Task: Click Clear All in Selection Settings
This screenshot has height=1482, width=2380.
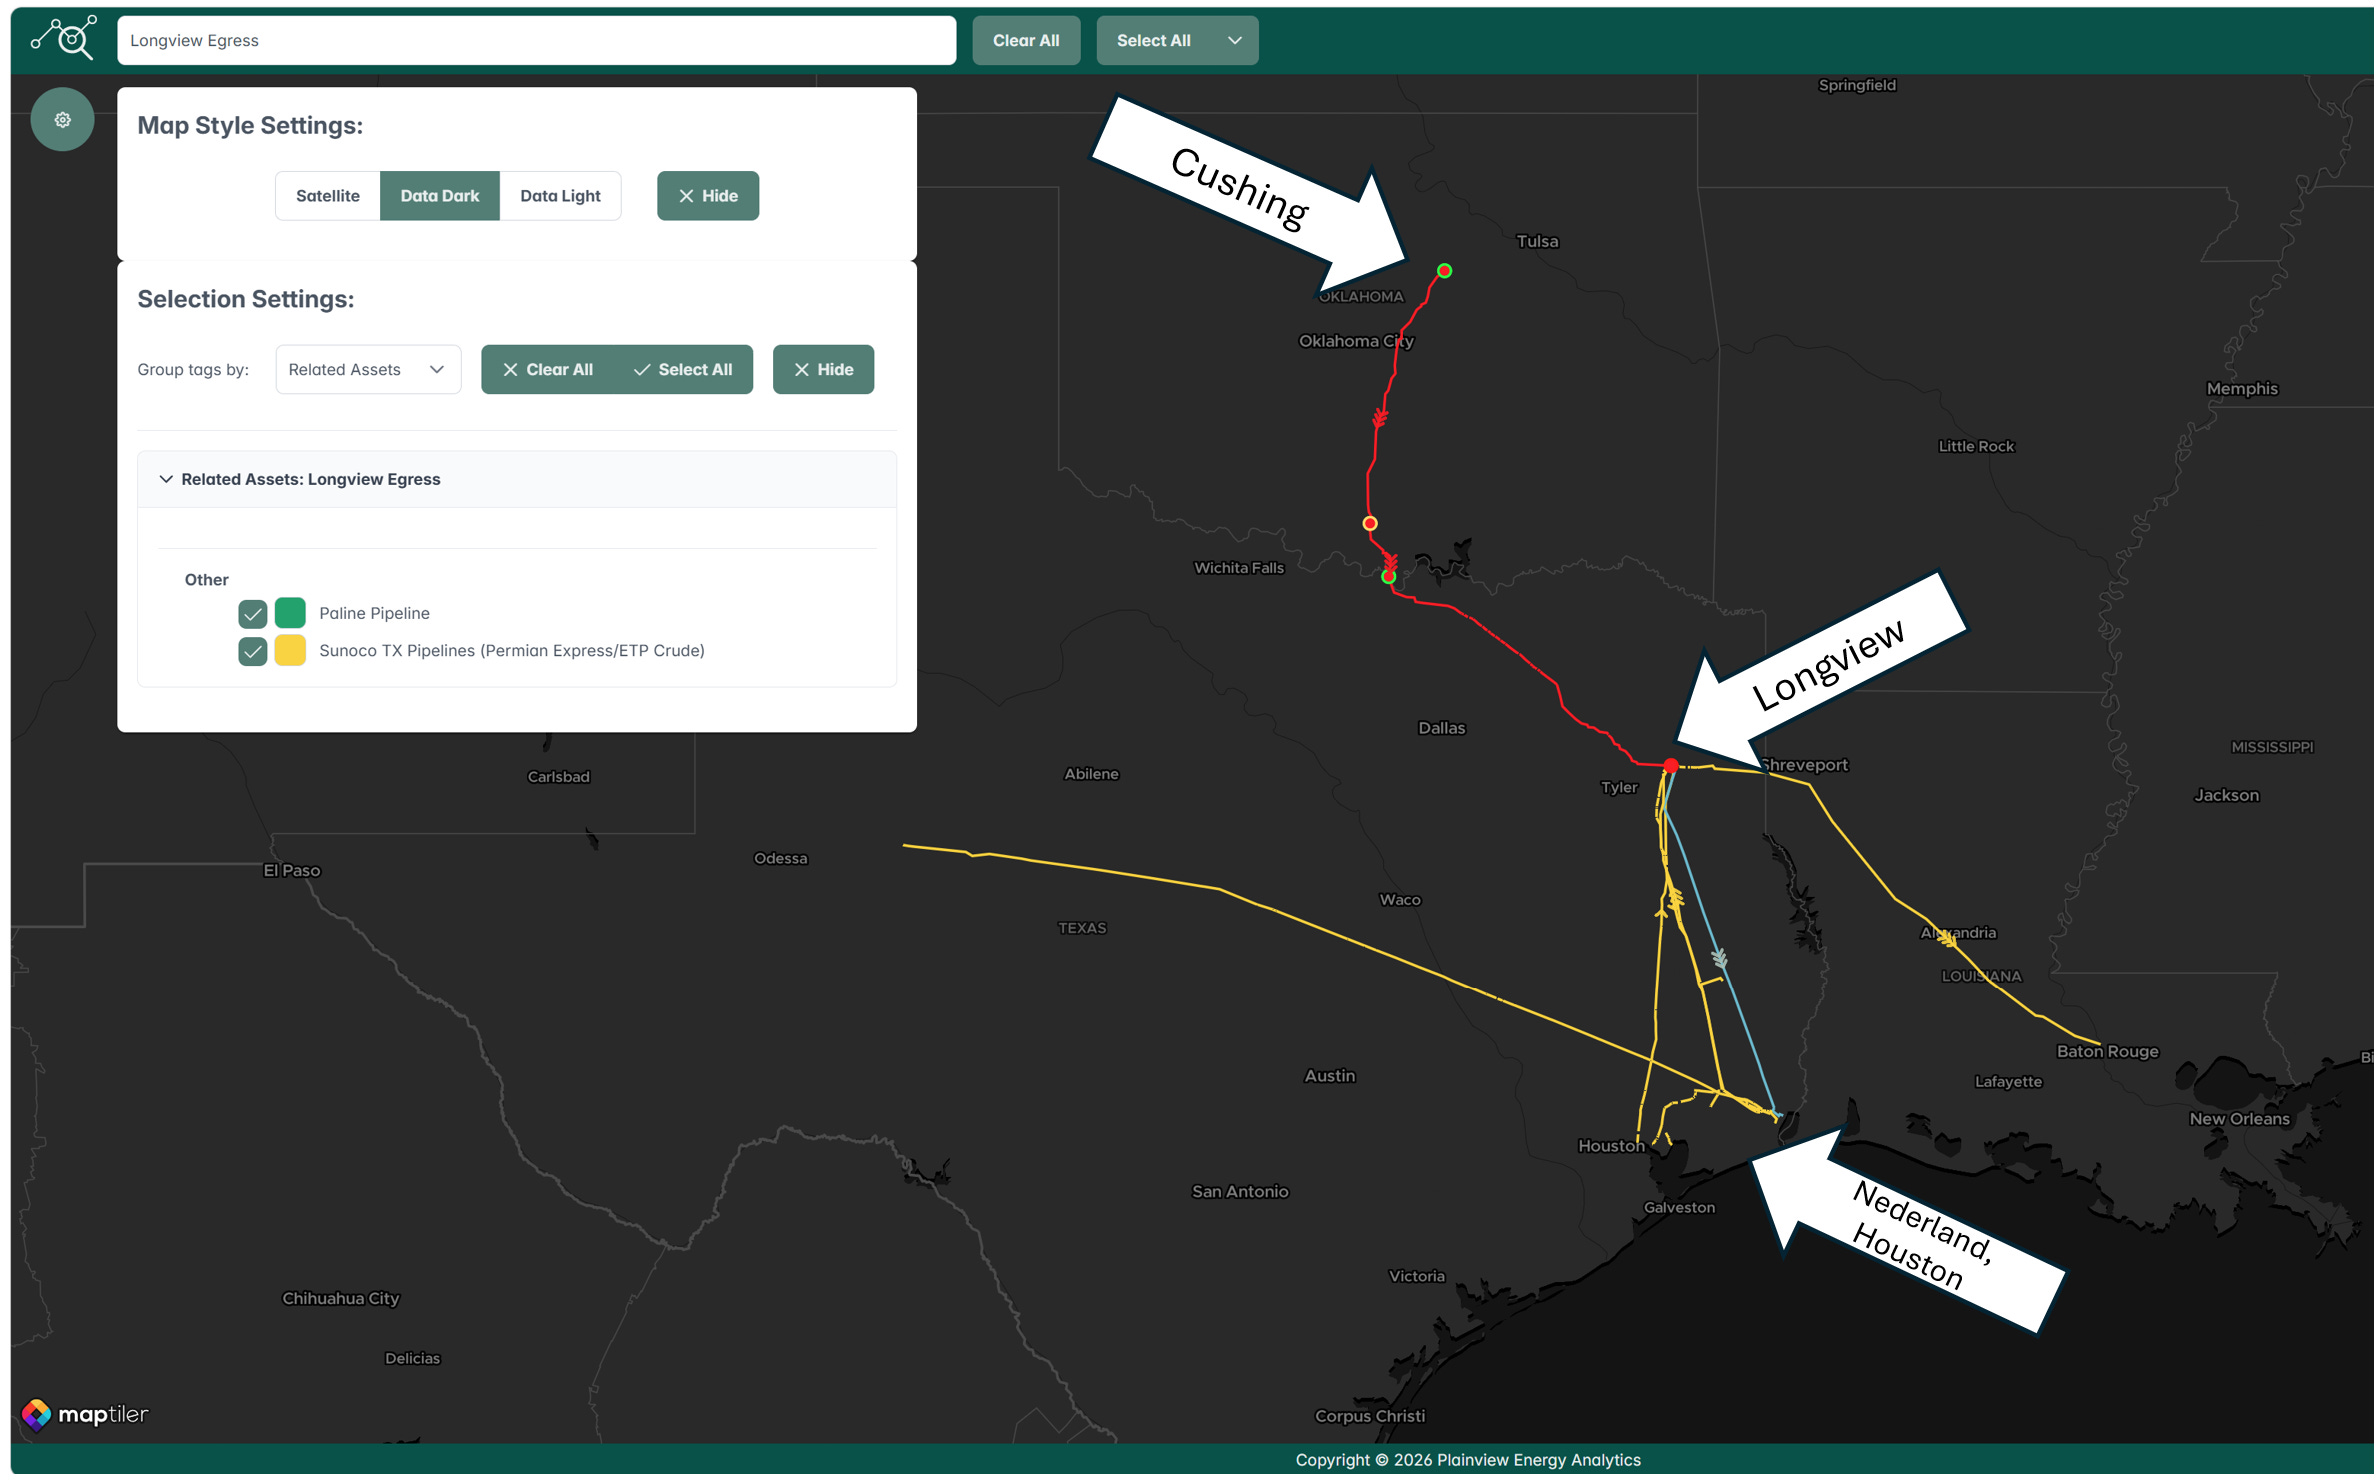Action: (x=547, y=370)
